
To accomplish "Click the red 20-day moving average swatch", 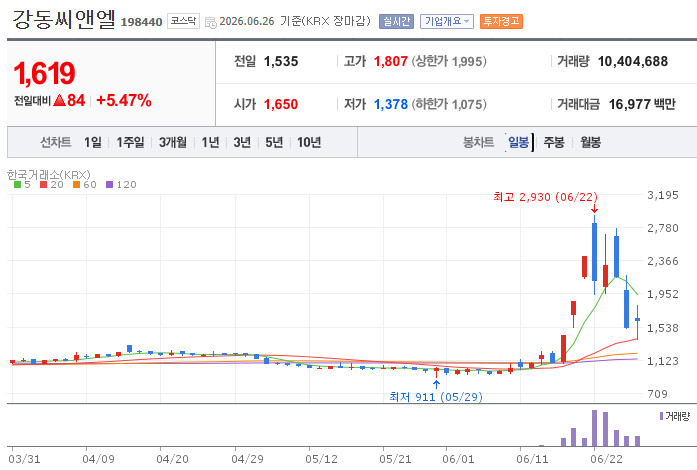I will [x=43, y=185].
